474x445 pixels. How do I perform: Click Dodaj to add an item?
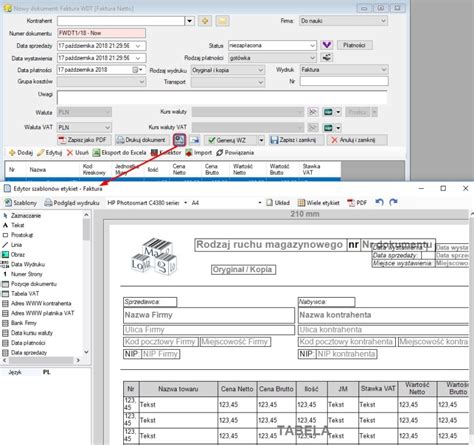coord(21,153)
